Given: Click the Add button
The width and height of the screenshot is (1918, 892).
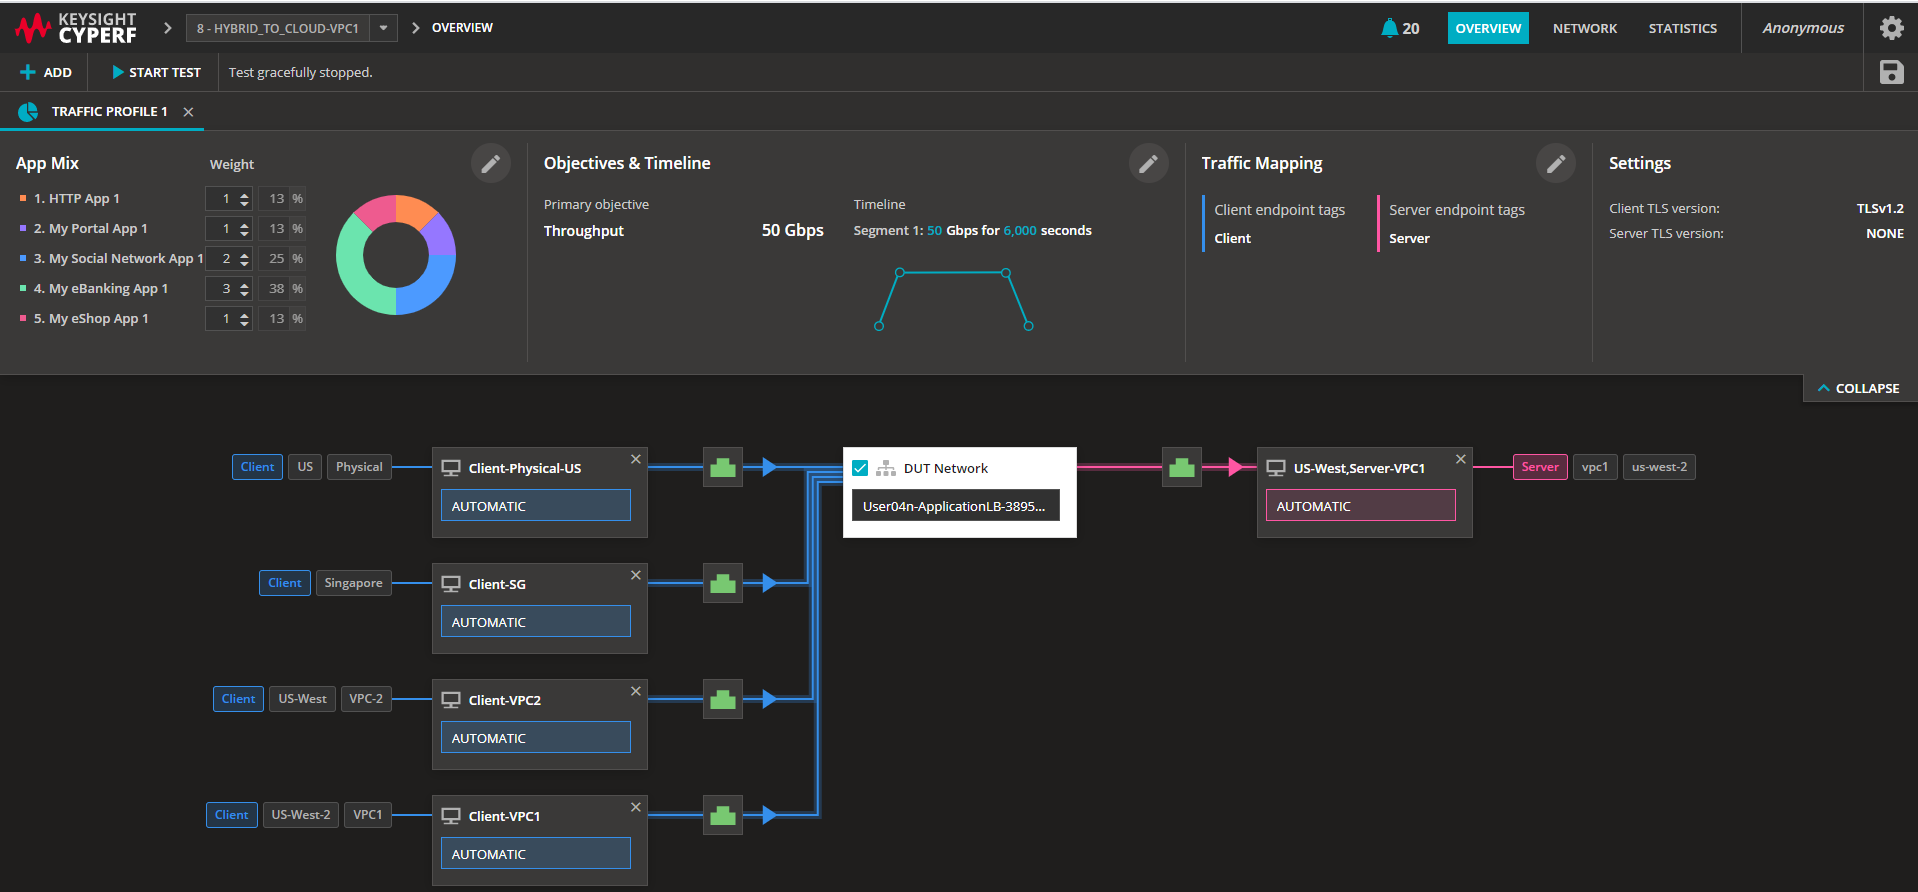Looking at the screenshot, I should tap(46, 72).
